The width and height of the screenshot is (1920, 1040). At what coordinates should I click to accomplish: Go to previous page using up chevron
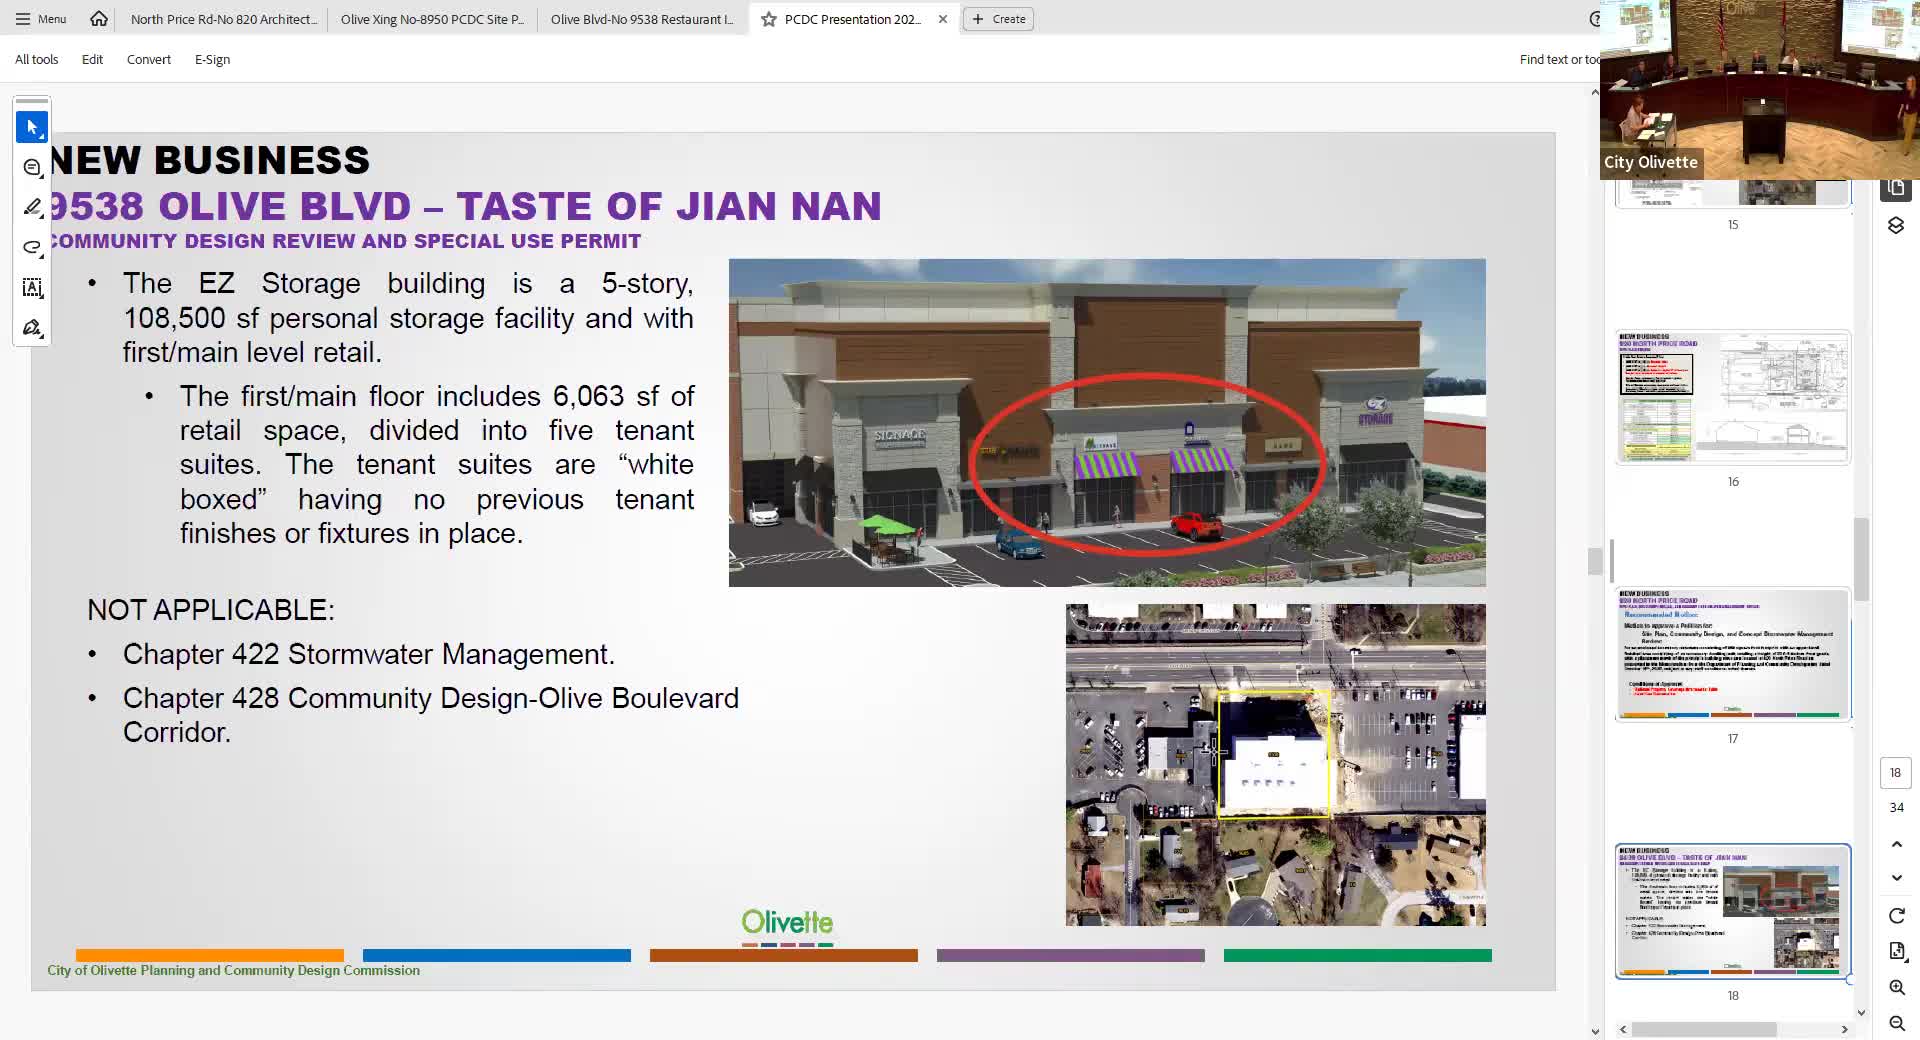pos(1896,845)
